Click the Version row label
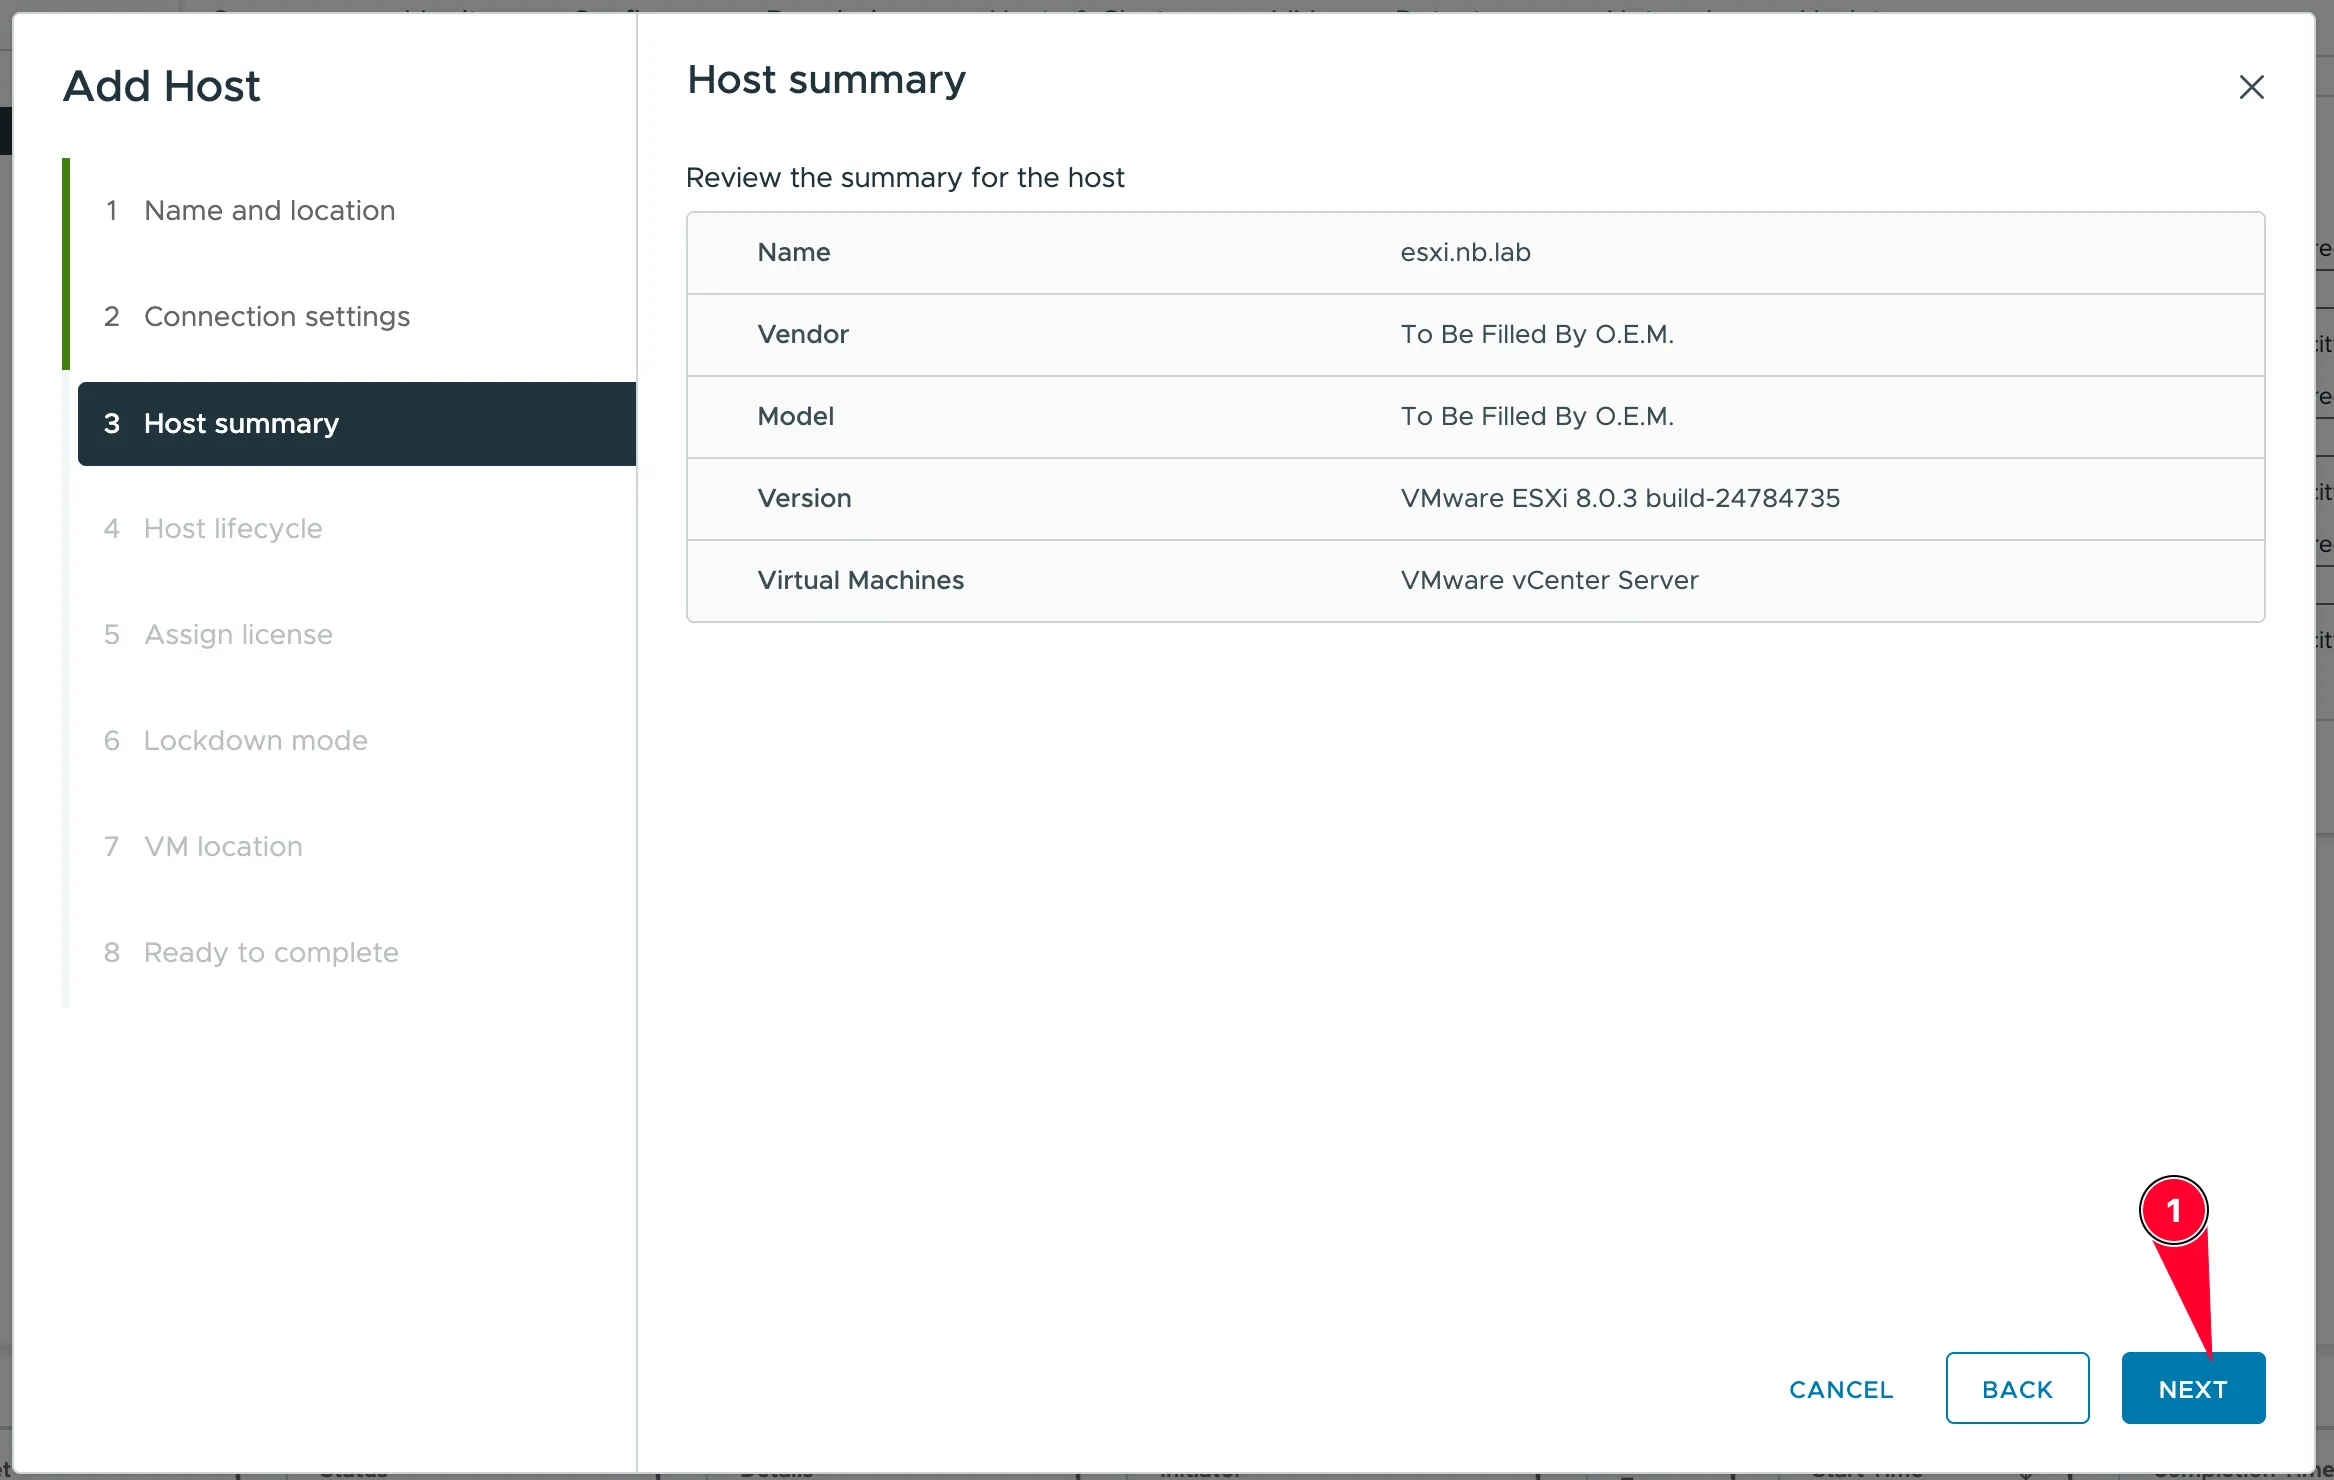 point(805,498)
